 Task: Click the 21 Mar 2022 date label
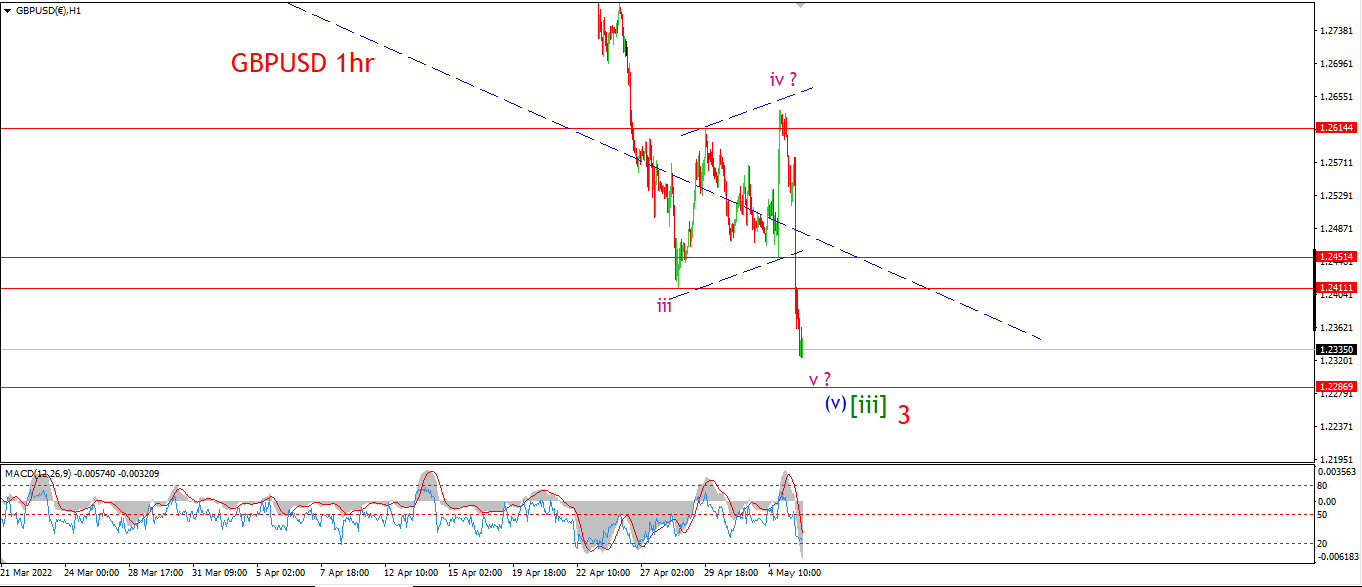click(25, 573)
